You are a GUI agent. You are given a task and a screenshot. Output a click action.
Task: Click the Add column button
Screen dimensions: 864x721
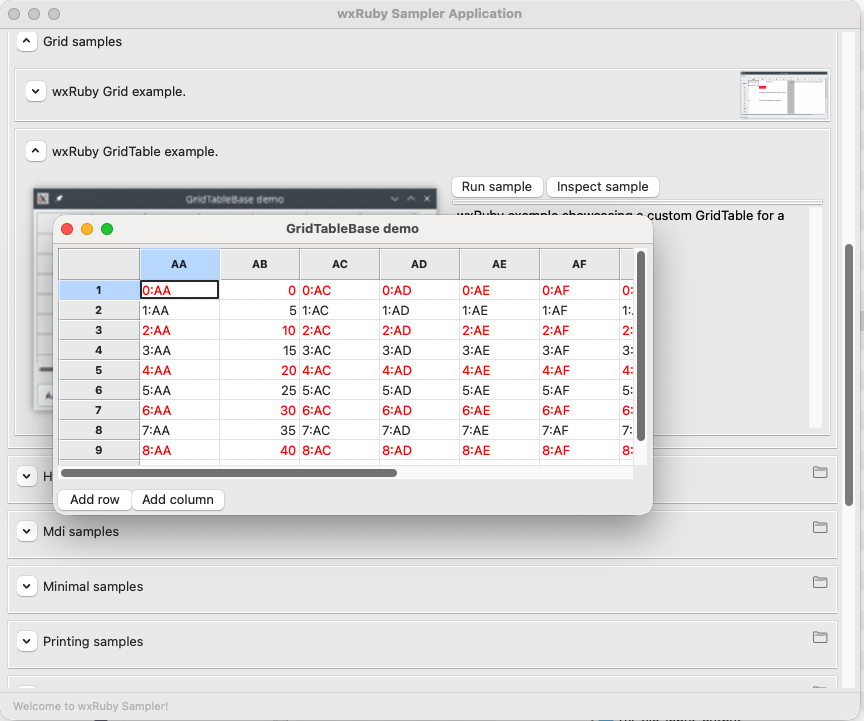(178, 500)
